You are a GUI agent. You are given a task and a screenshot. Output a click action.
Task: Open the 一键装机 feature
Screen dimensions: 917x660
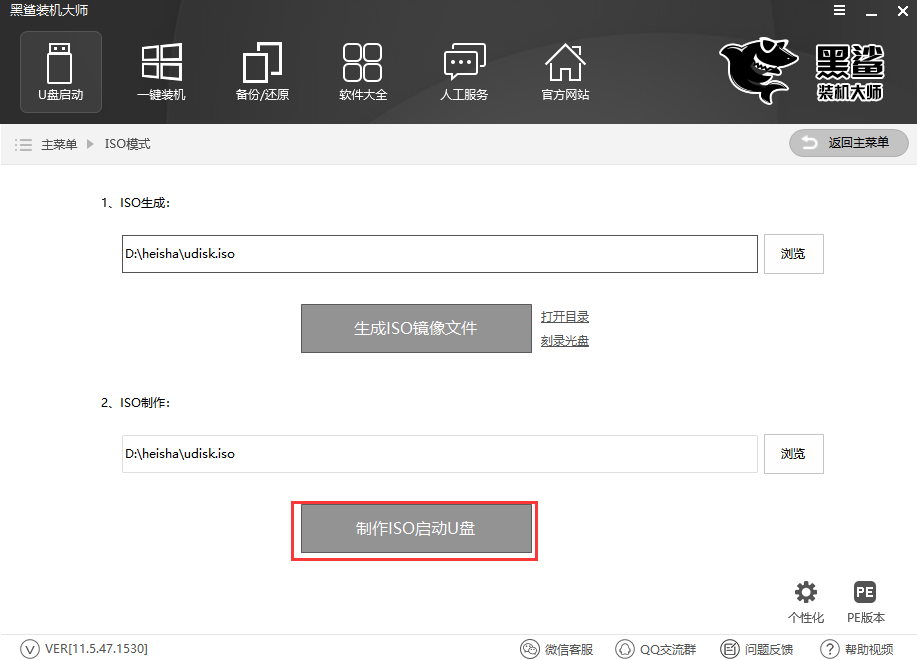tap(161, 71)
